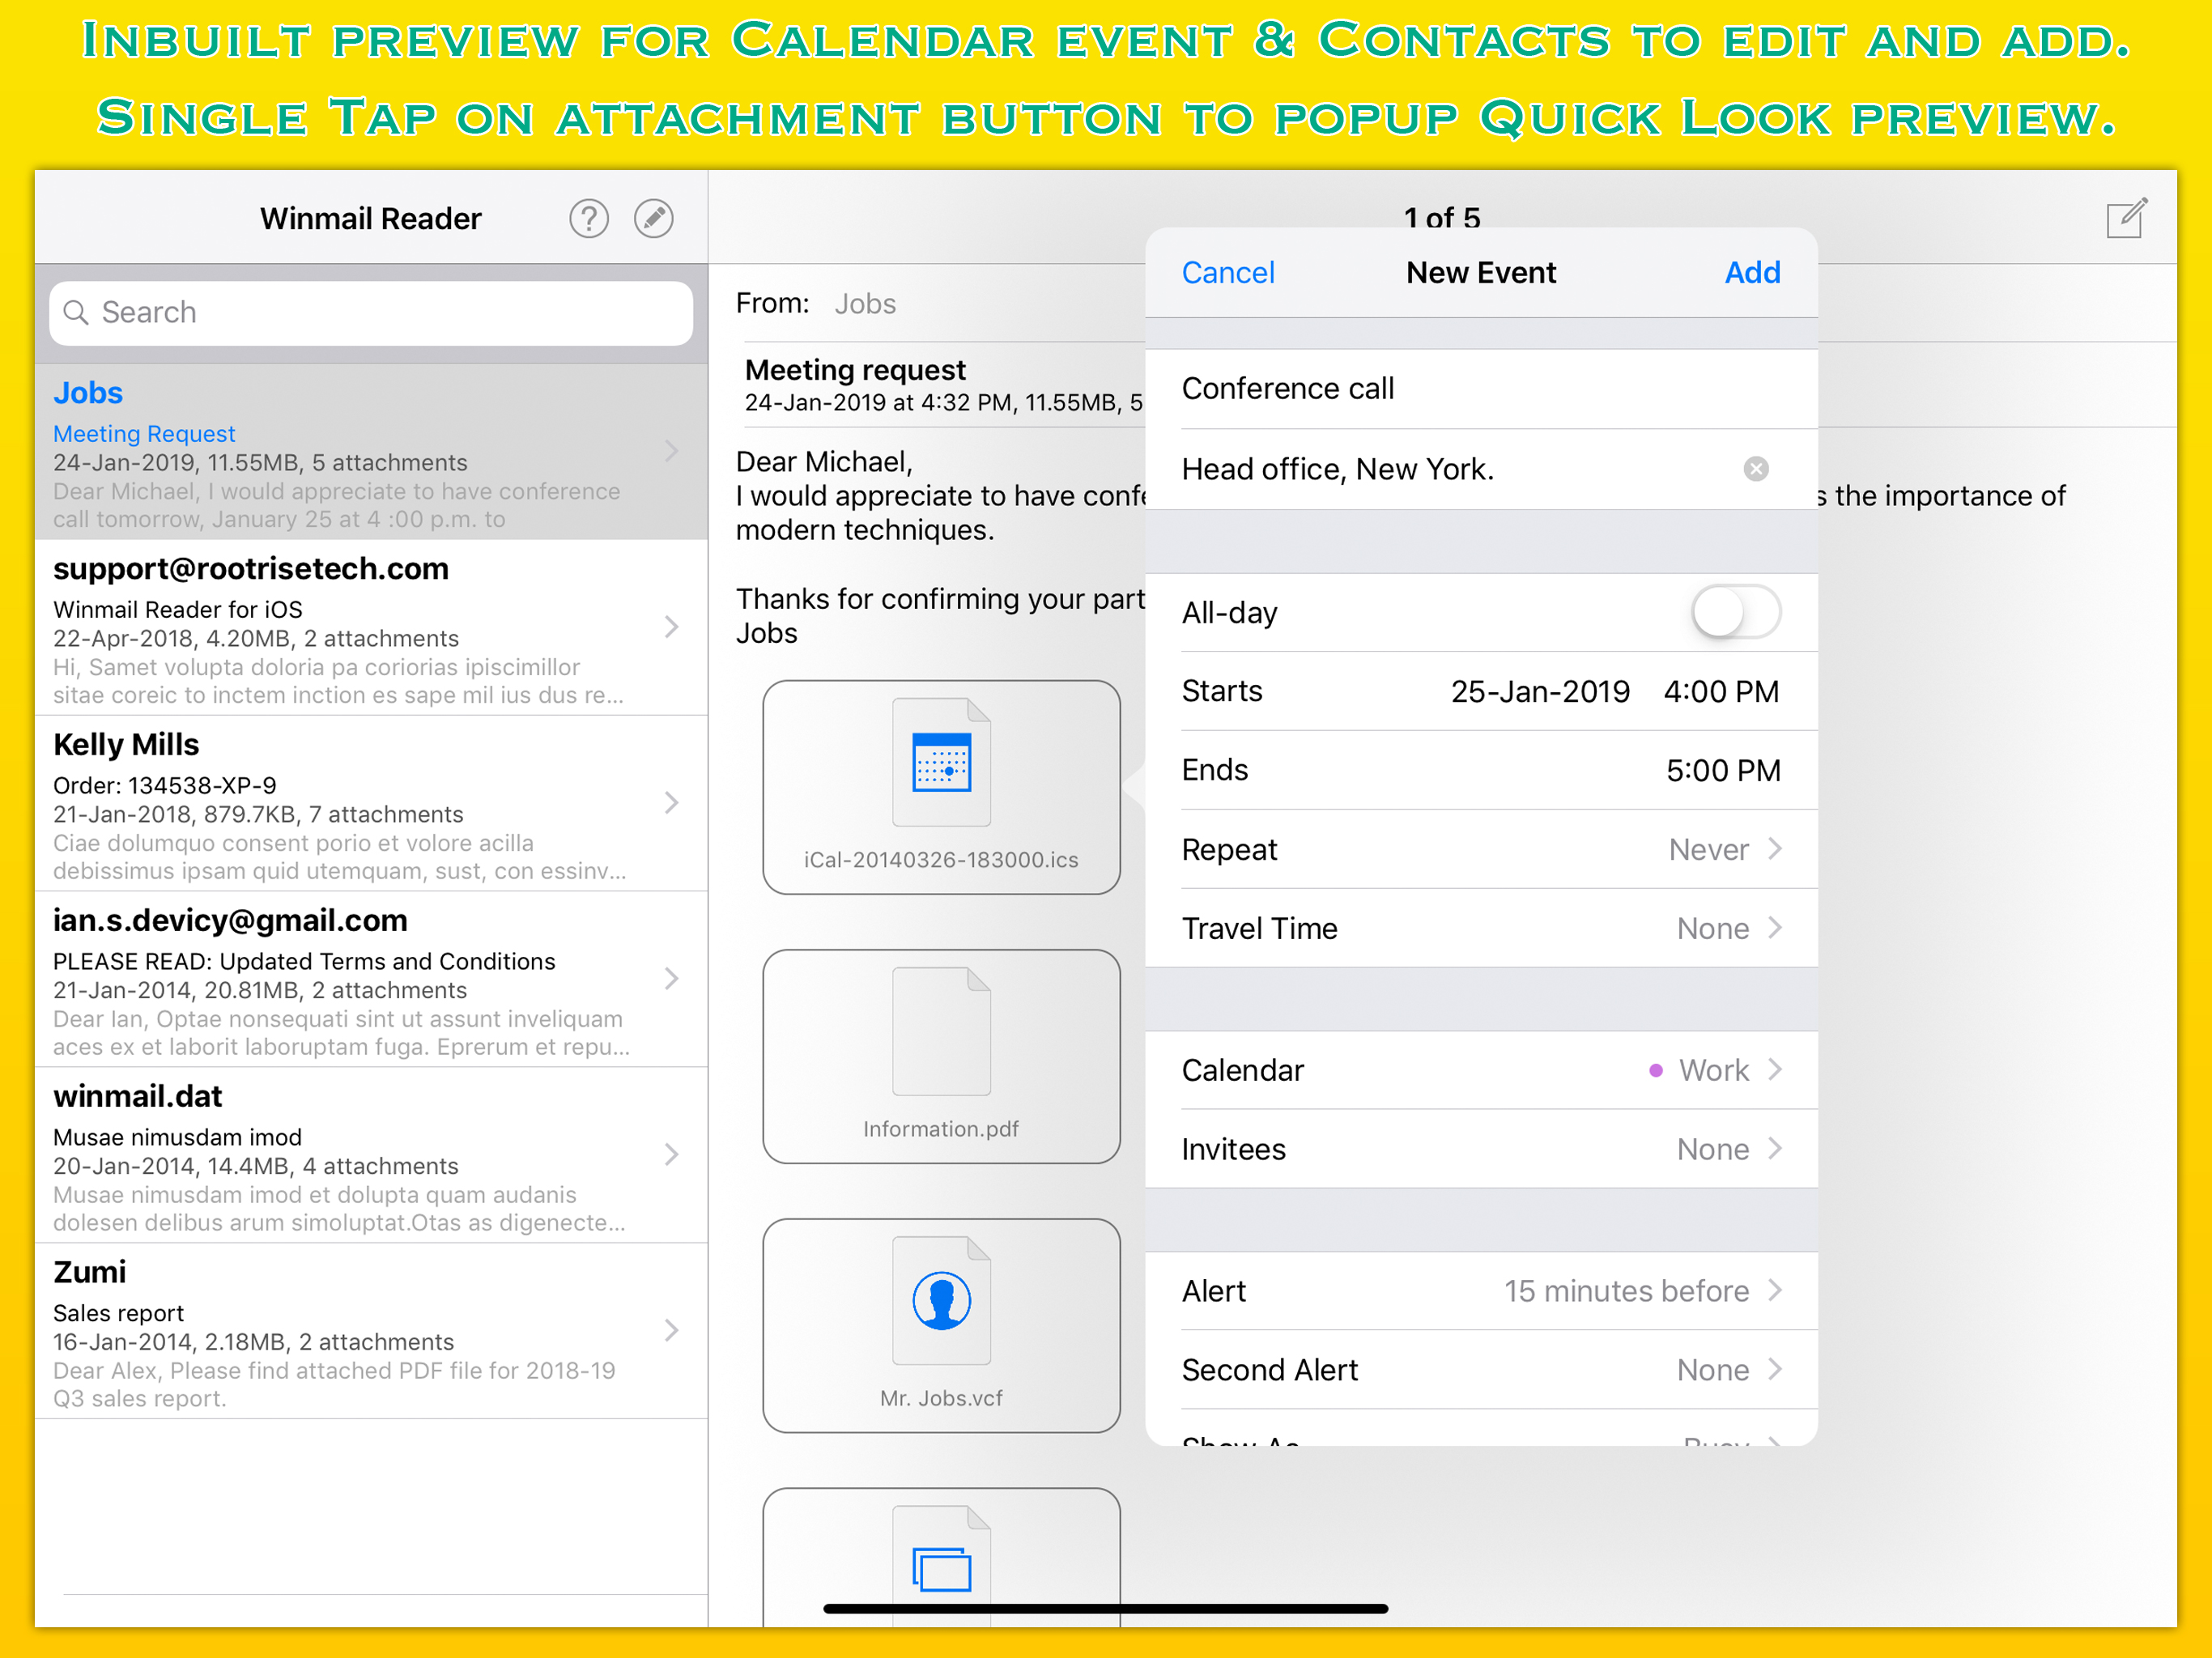Open the Mr. Jobs.vcf contact attachment
Viewport: 2212px width, 1658px height.
[941, 1325]
